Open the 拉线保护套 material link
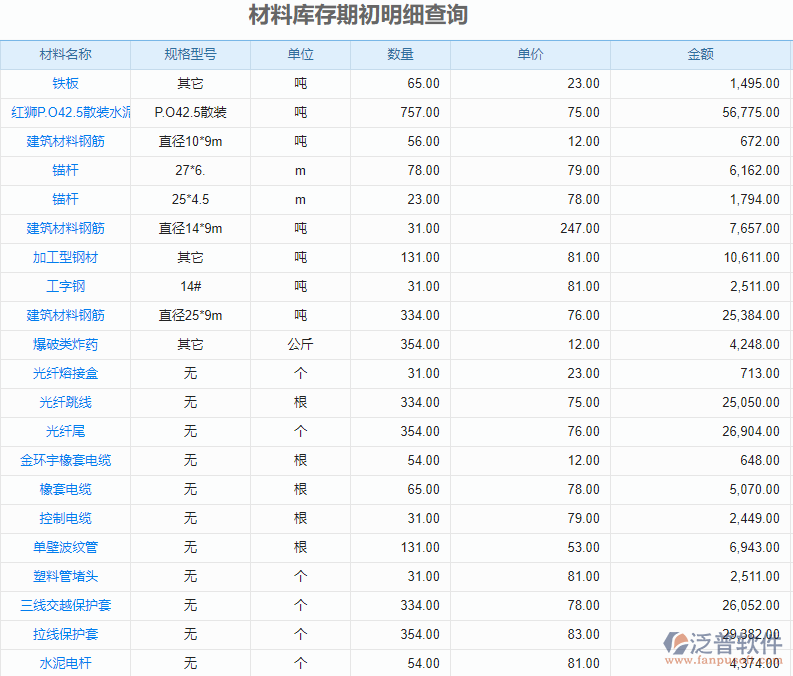 [x=65, y=634]
